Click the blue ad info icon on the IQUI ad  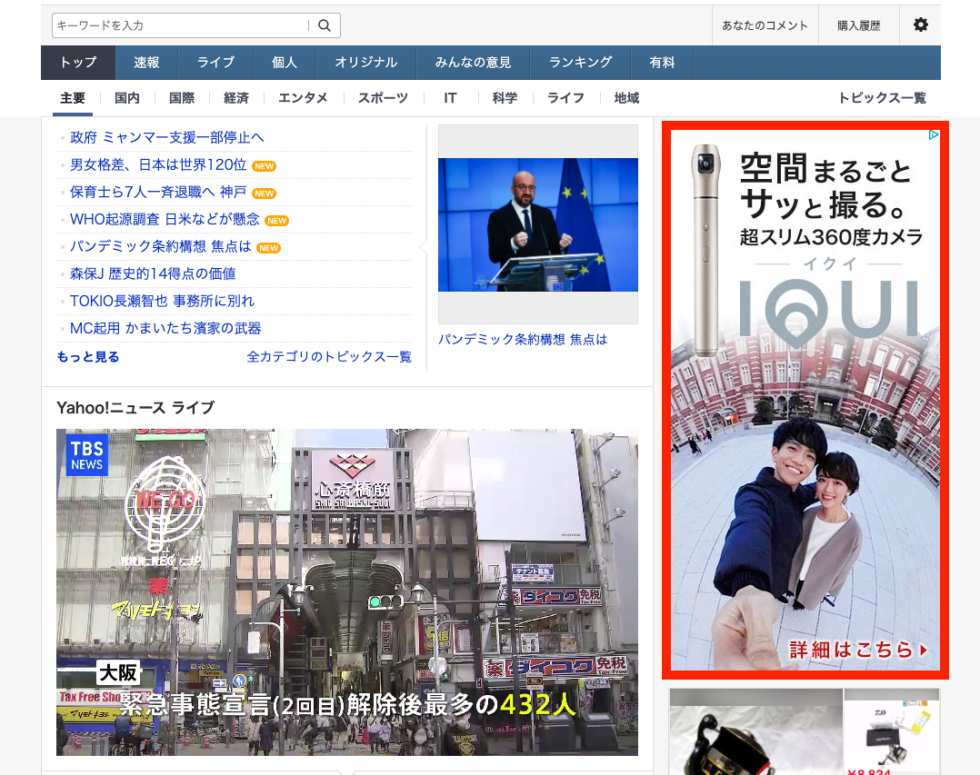click(x=933, y=133)
